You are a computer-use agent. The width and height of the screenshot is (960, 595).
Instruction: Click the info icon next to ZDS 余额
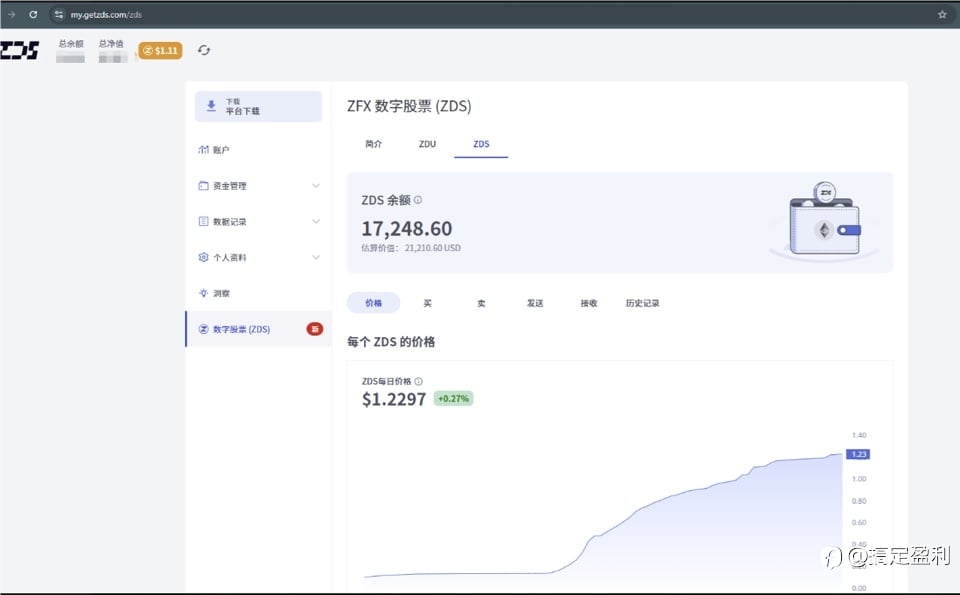418,200
